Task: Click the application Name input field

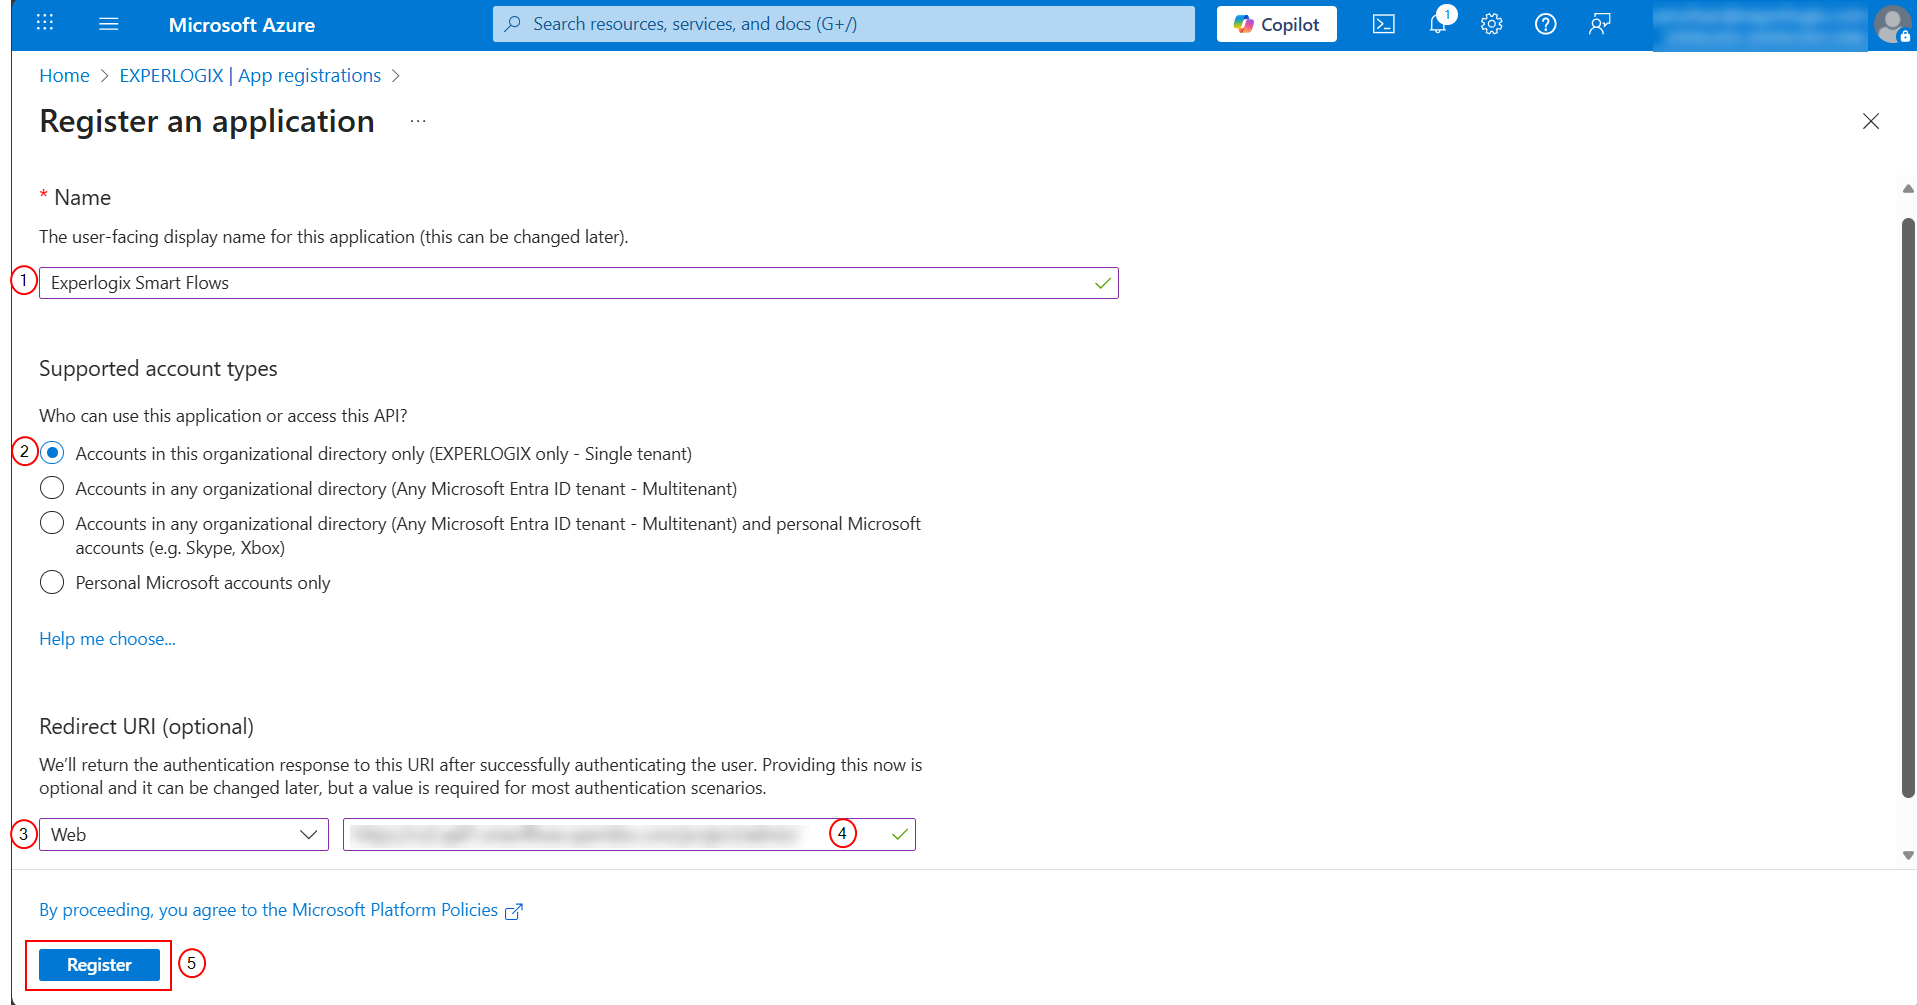Action: pyautogui.click(x=578, y=283)
